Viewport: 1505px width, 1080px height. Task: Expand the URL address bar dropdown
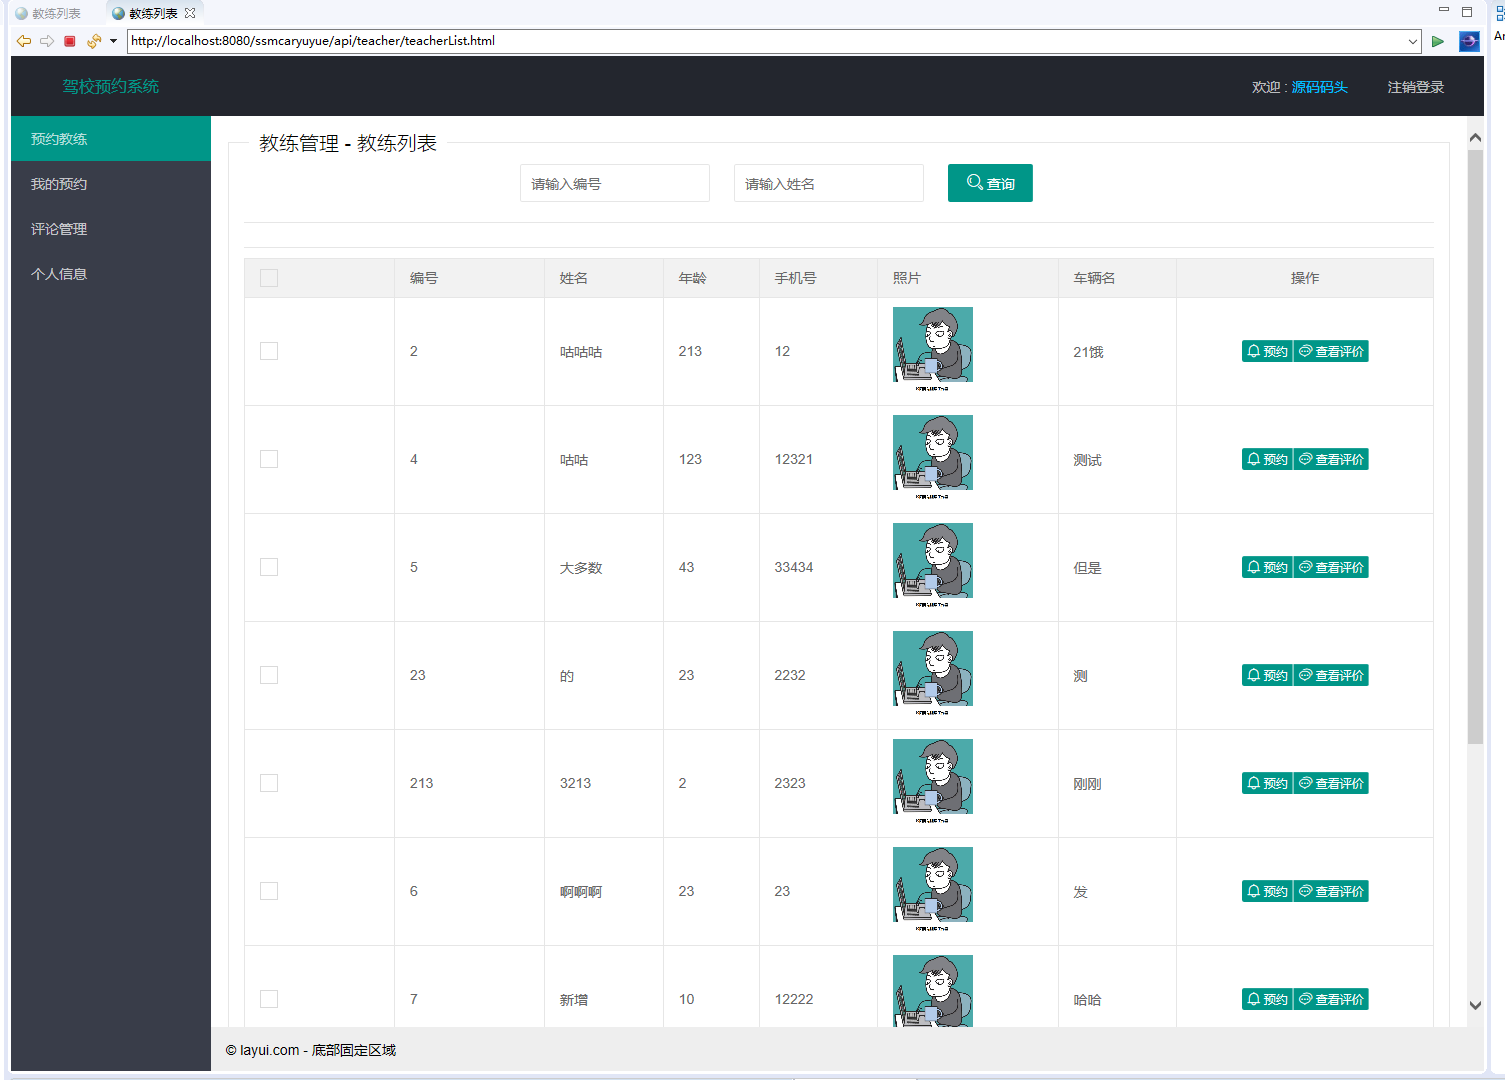click(1412, 41)
